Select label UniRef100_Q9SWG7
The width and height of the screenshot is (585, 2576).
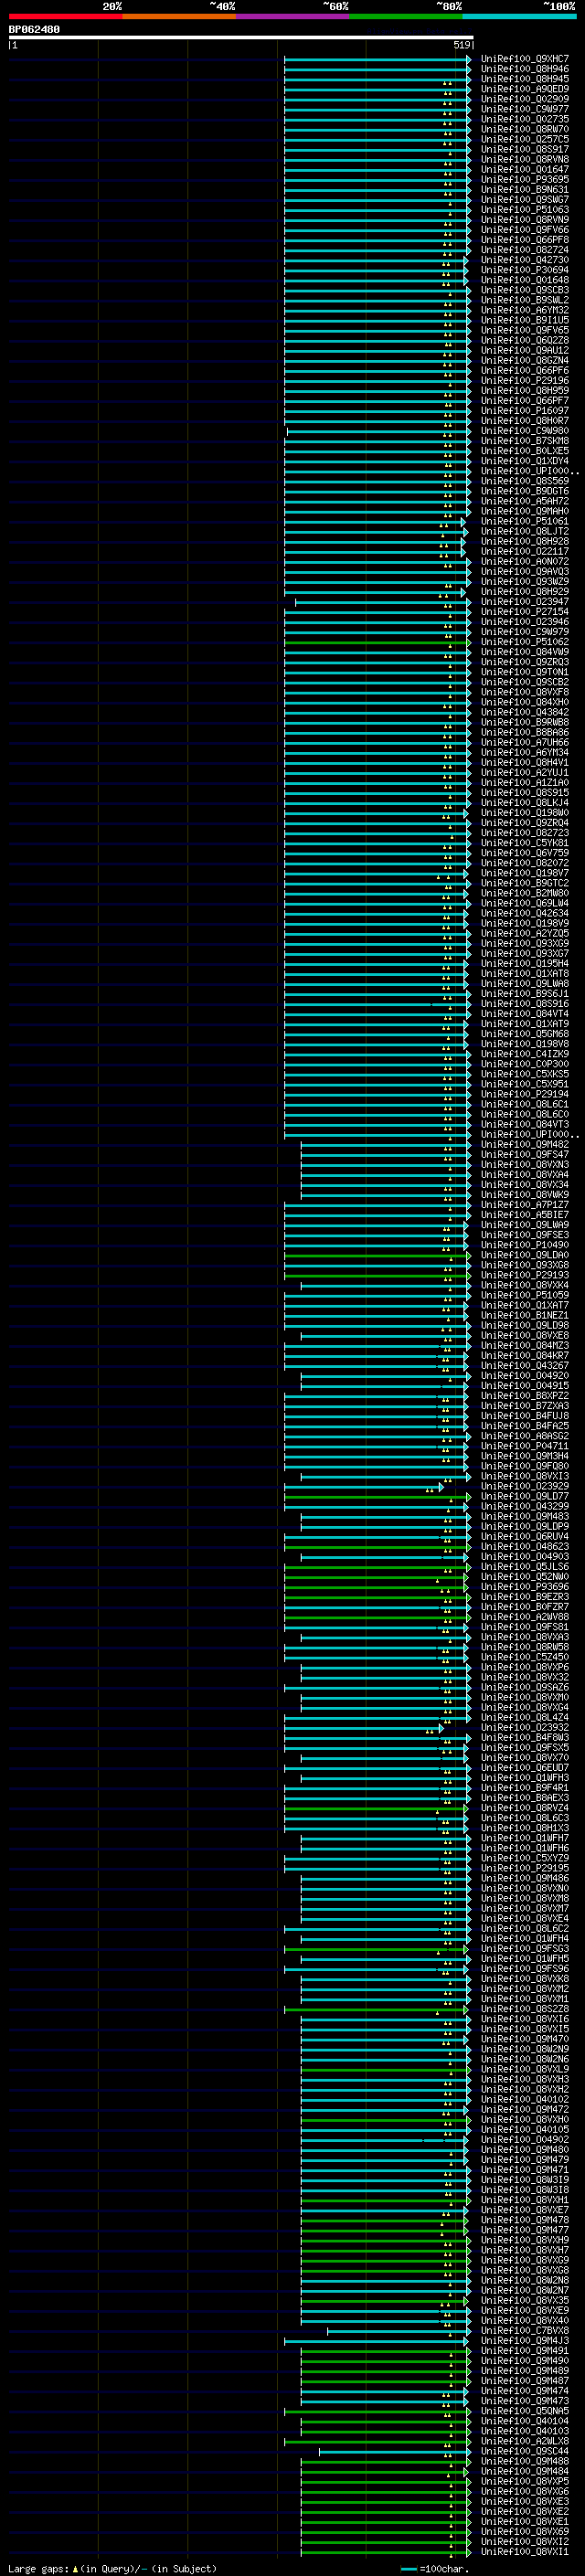click(x=525, y=200)
